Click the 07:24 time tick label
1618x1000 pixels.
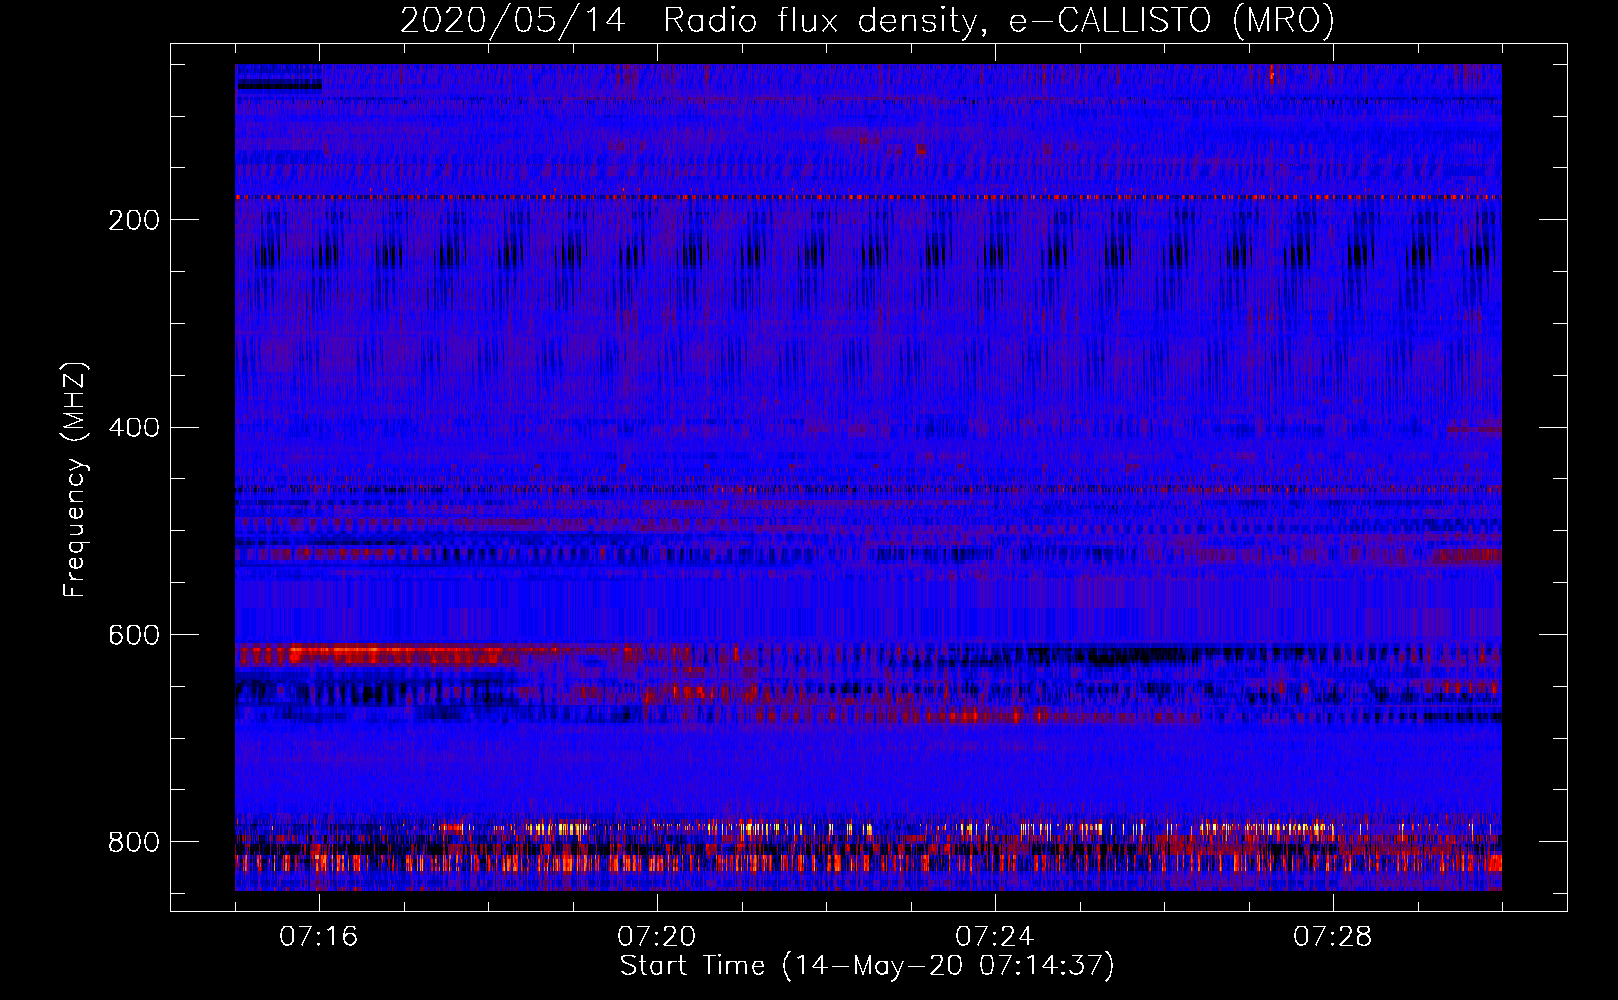coord(995,937)
